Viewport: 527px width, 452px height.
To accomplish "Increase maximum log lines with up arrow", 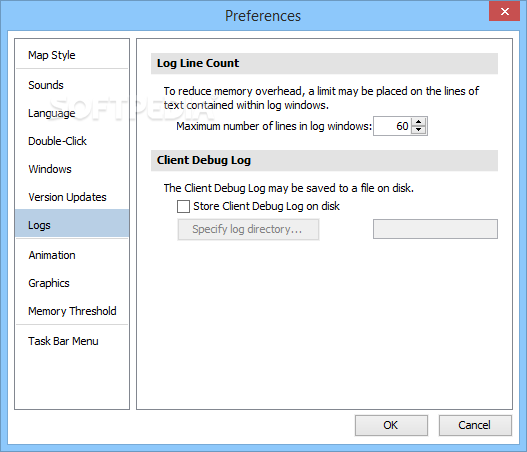I will click(x=418, y=122).
